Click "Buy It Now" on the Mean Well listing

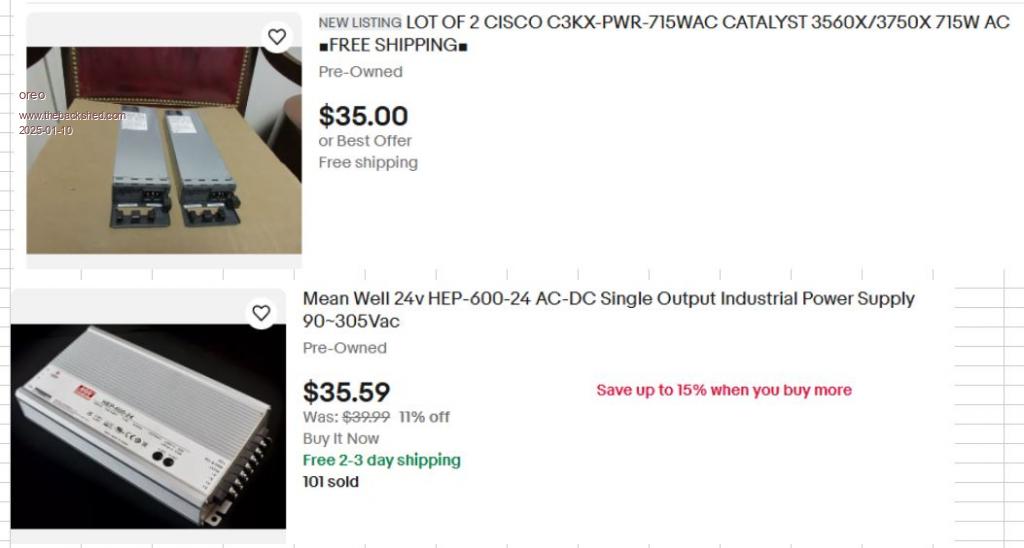pyautogui.click(x=341, y=438)
